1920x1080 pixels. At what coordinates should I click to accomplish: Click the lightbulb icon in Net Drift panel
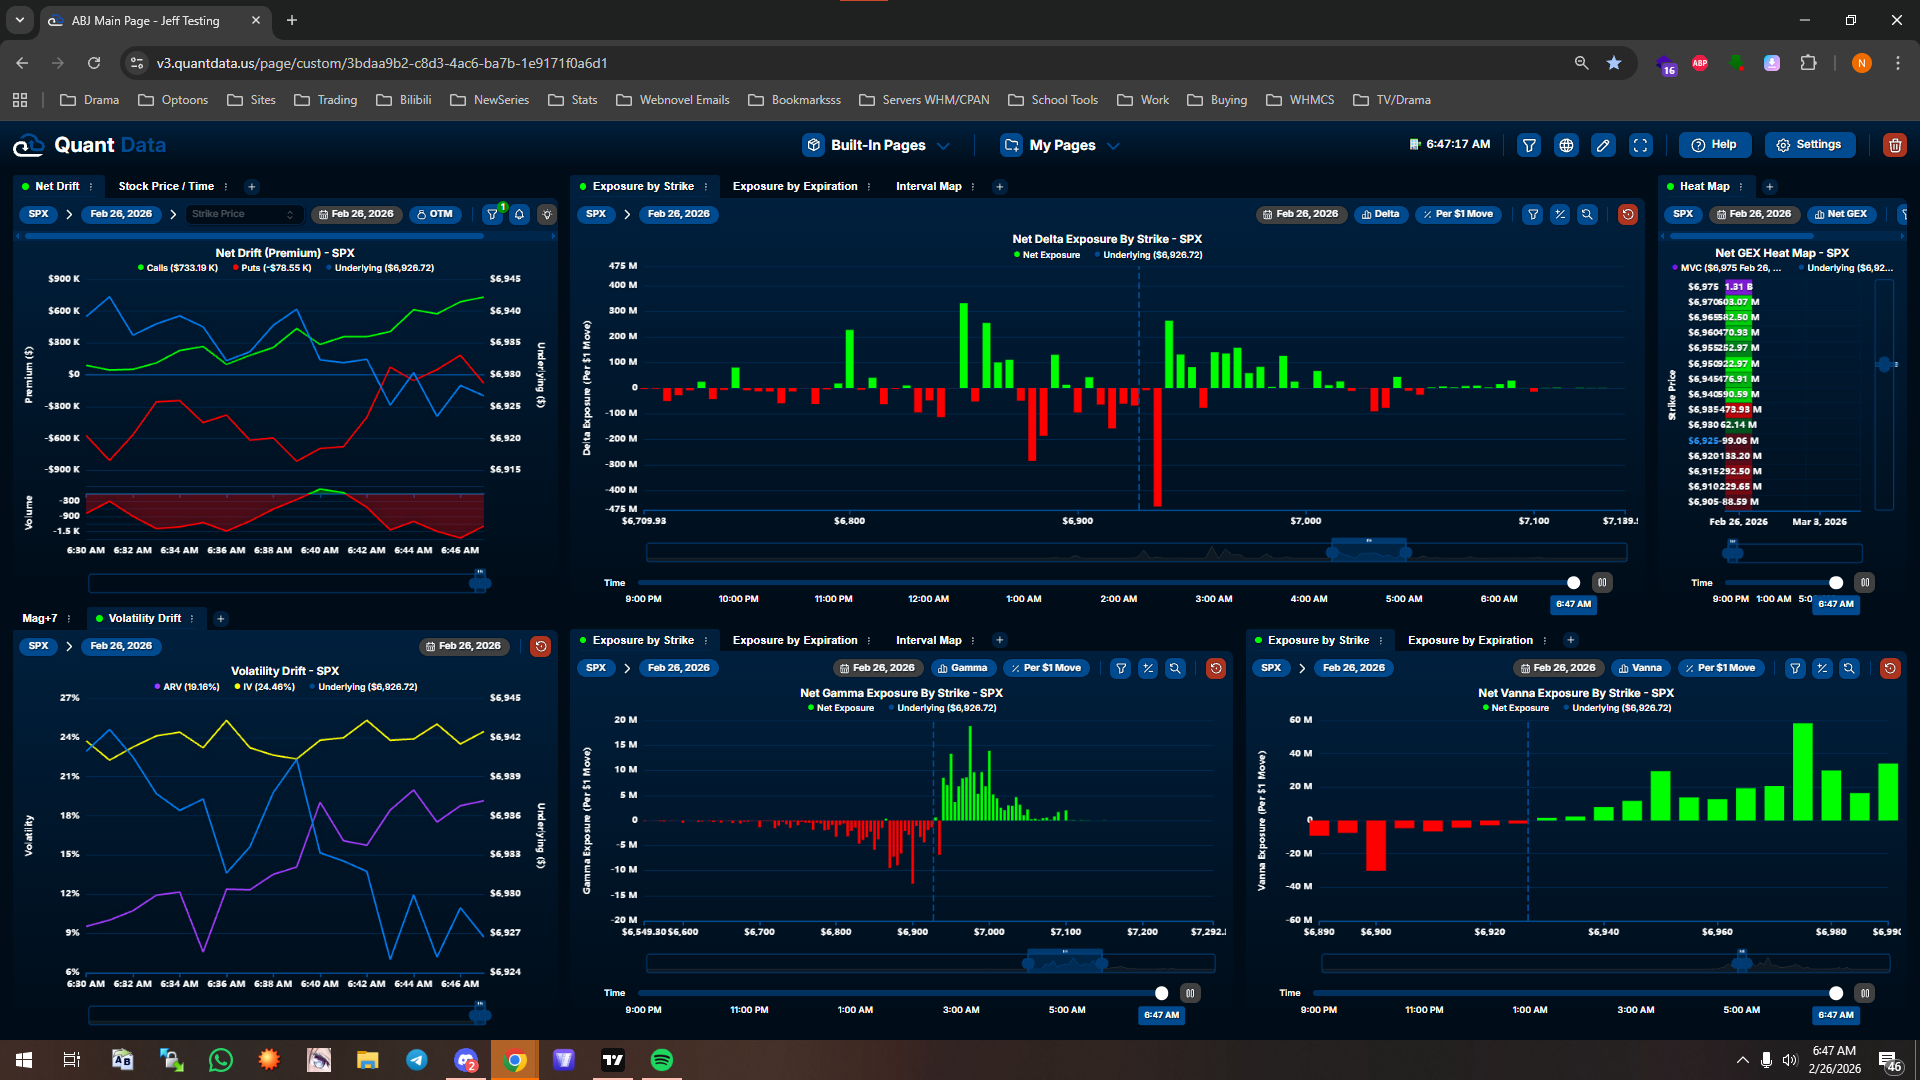(546, 214)
